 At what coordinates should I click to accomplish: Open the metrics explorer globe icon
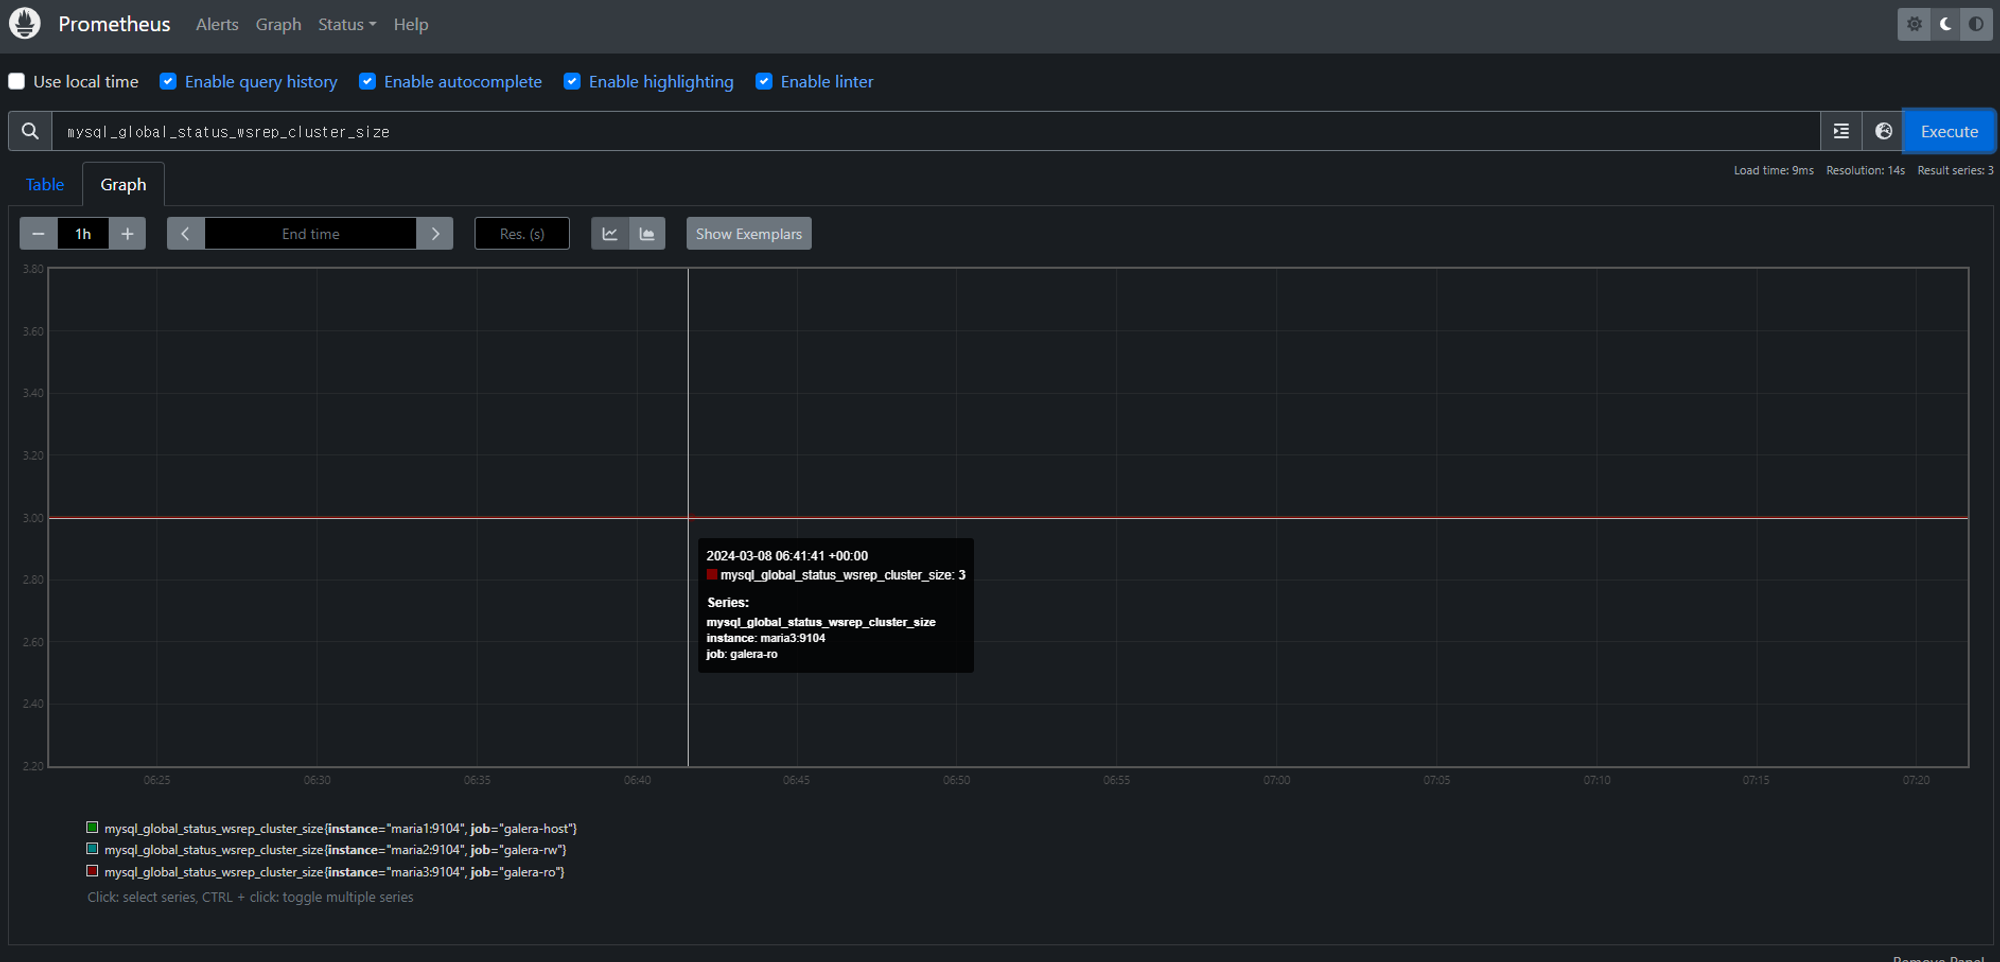1883,131
